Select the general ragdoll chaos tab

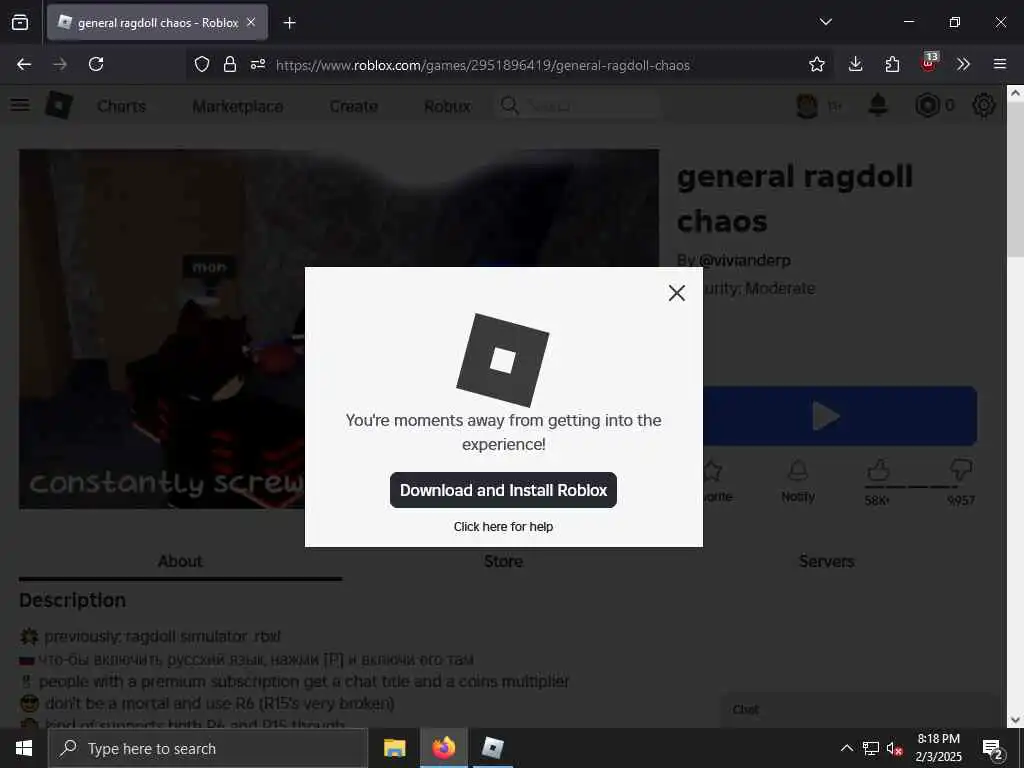[157, 22]
